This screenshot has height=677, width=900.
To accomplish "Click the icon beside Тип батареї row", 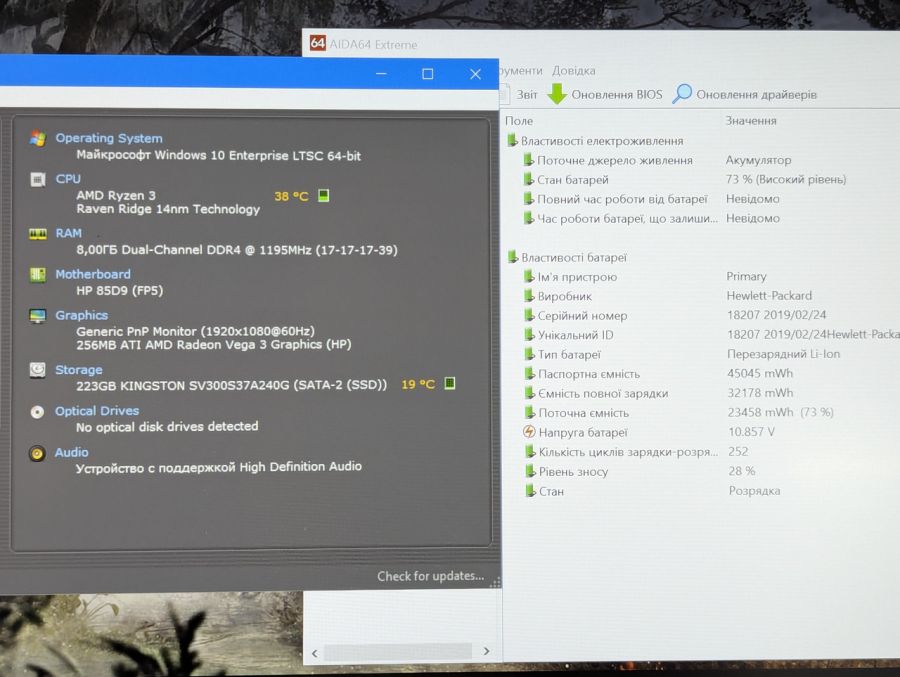I will pos(529,354).
